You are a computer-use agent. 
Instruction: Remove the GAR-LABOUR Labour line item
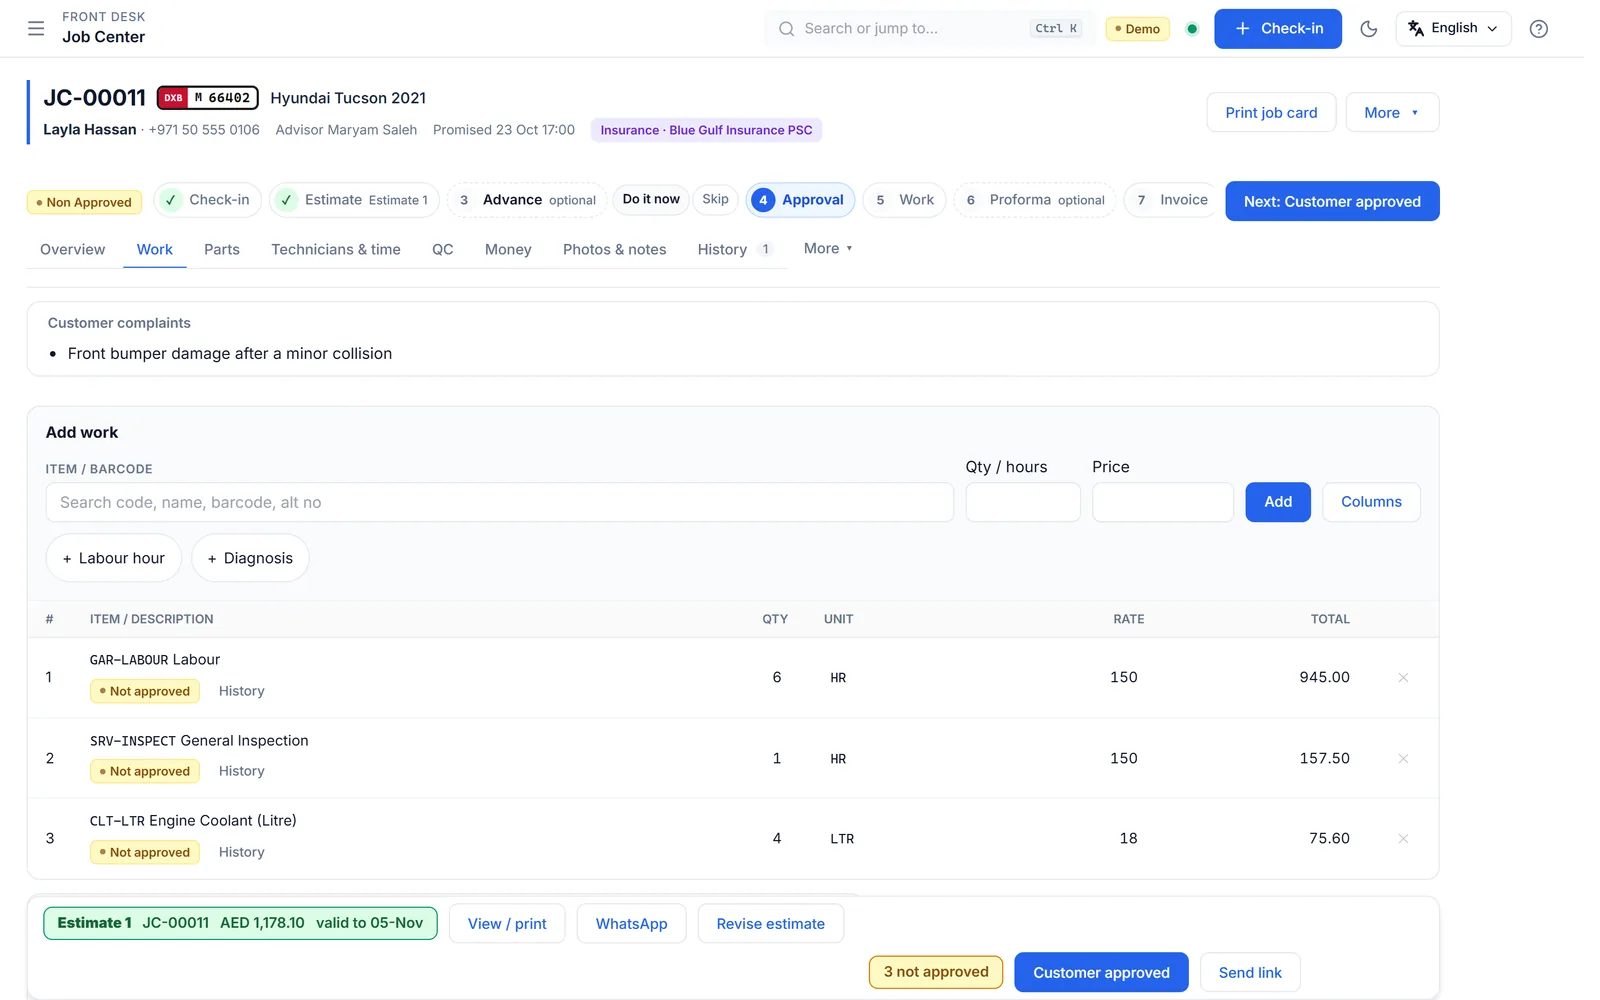1403,678
